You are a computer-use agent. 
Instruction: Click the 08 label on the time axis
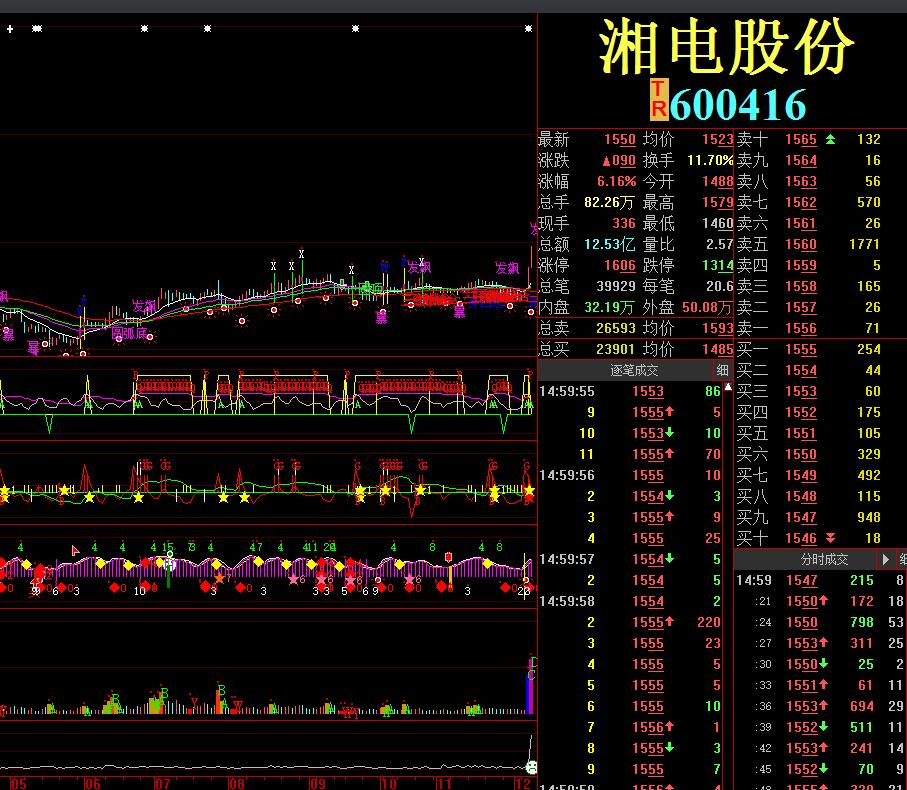[236, 784]
